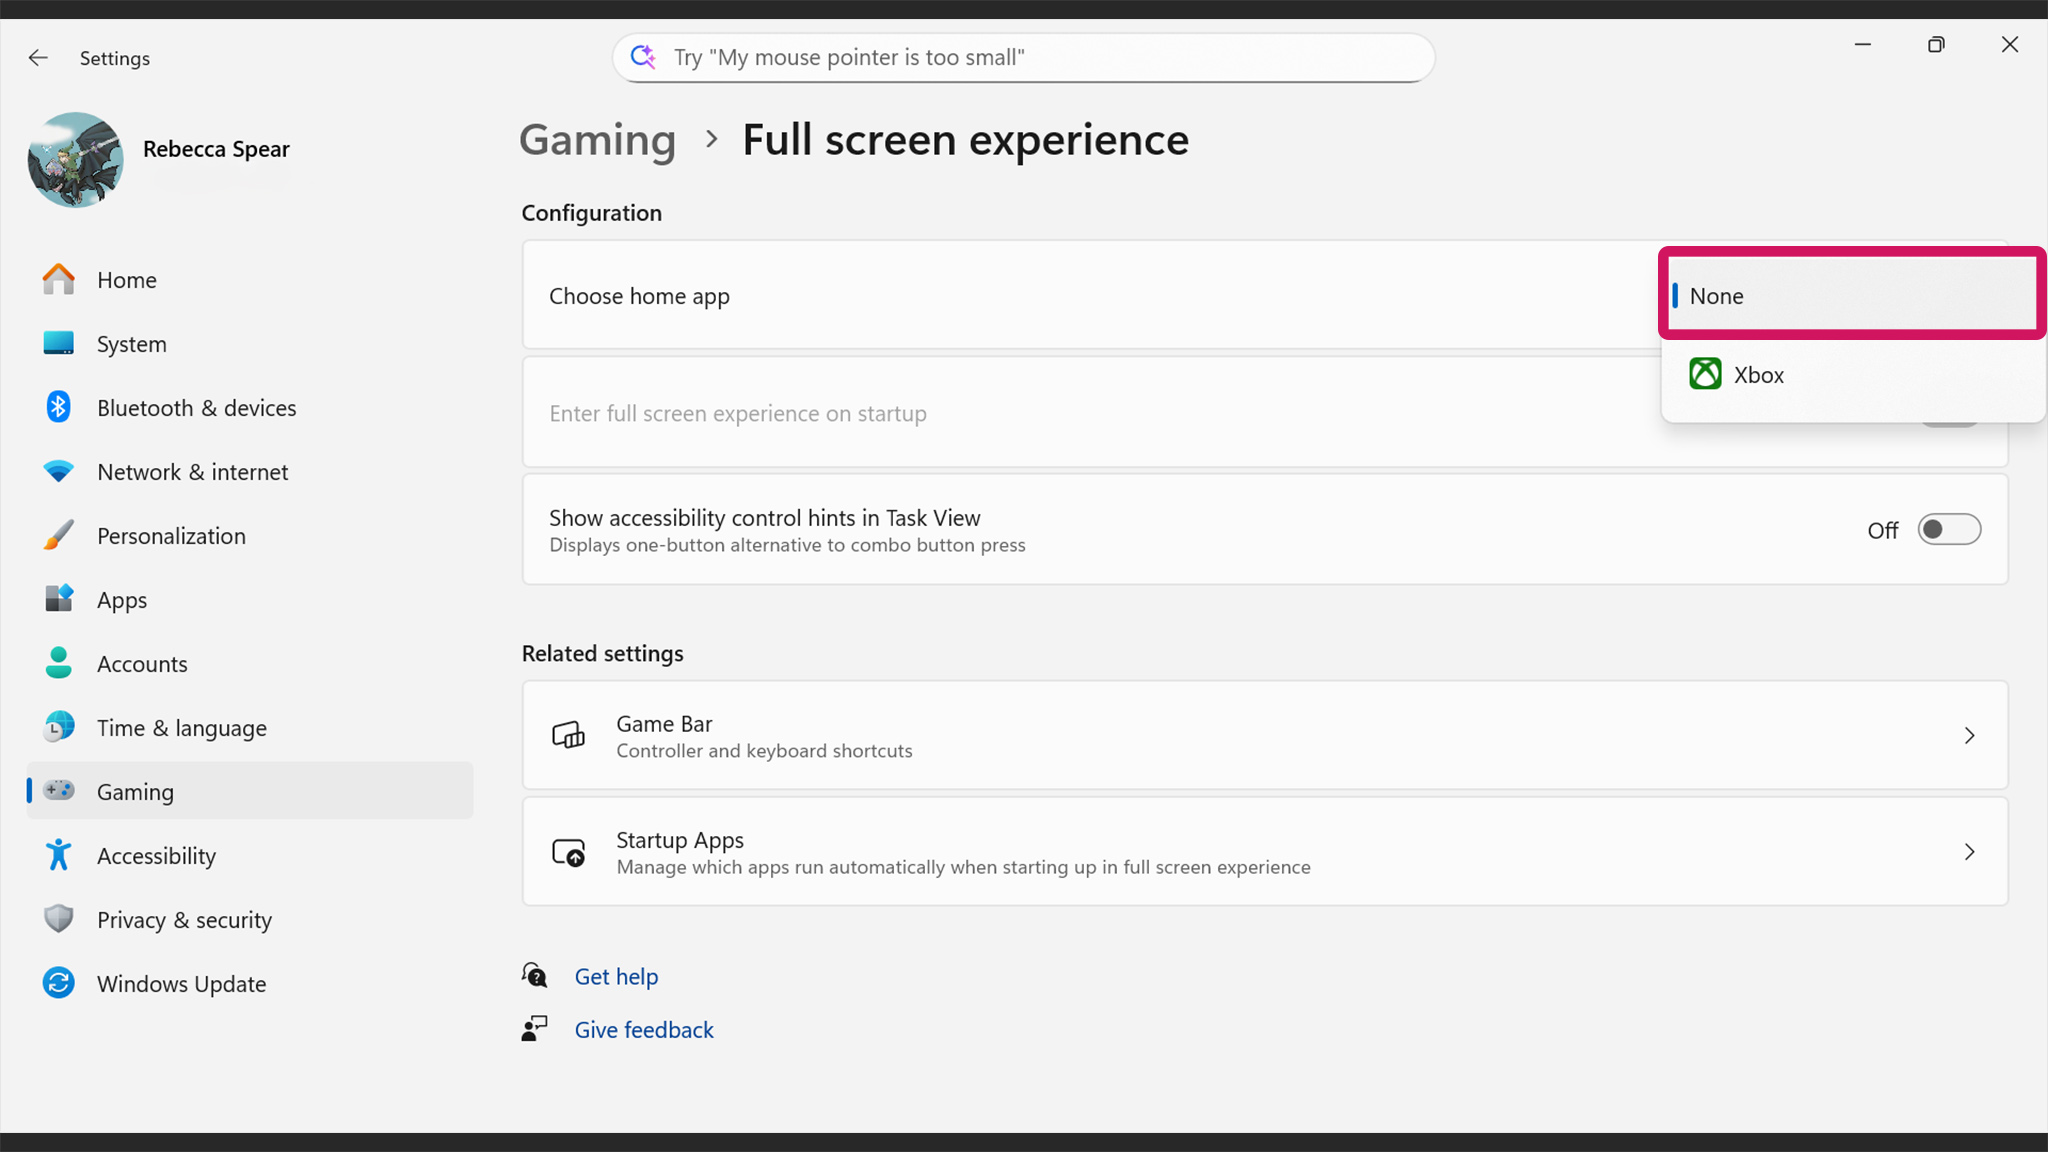
Task: Toggle Show accessibility control hints off switch
Action: click(x=1948, y=530)
